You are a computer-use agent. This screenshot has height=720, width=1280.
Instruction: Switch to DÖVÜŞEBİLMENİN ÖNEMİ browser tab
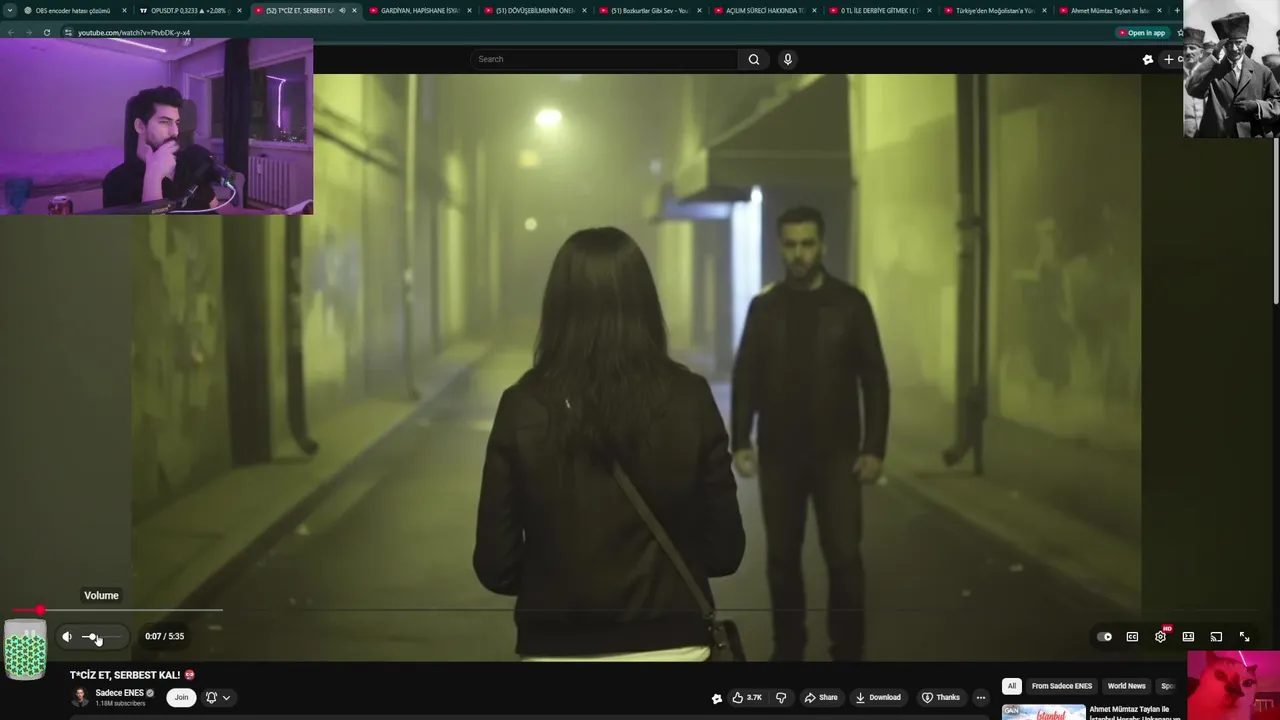[534, 10]
